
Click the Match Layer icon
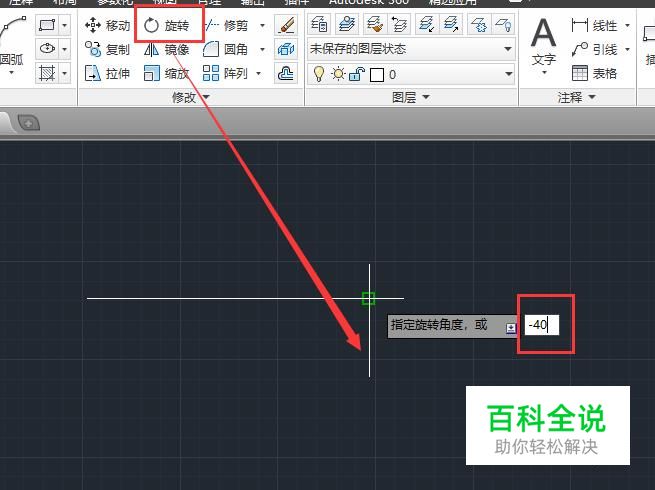(x=375, y=25)
